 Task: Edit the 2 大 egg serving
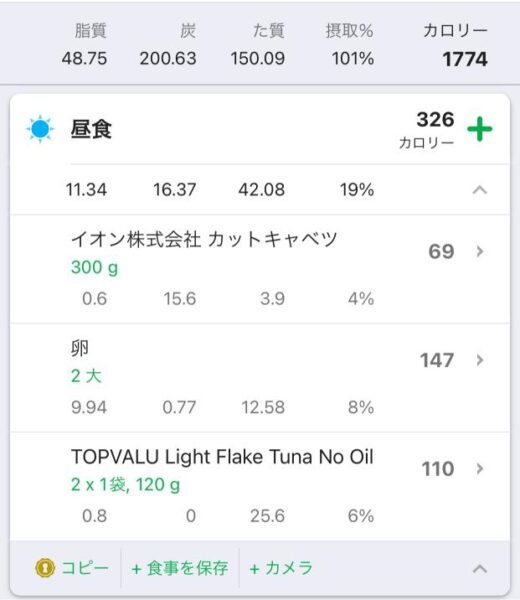point(86,376)
